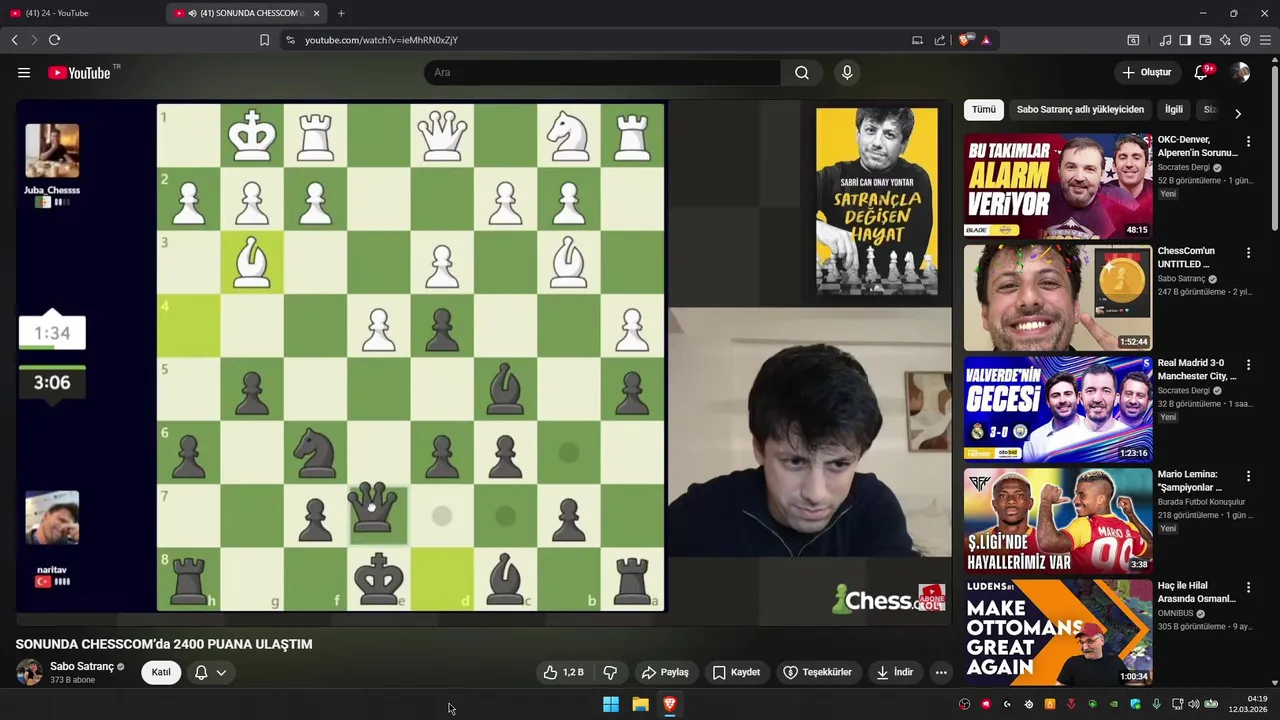Image resolution: width=1280 pixels, height=720 pixels.
Task: Click the Katıl join button
Action: pos(161,672)
